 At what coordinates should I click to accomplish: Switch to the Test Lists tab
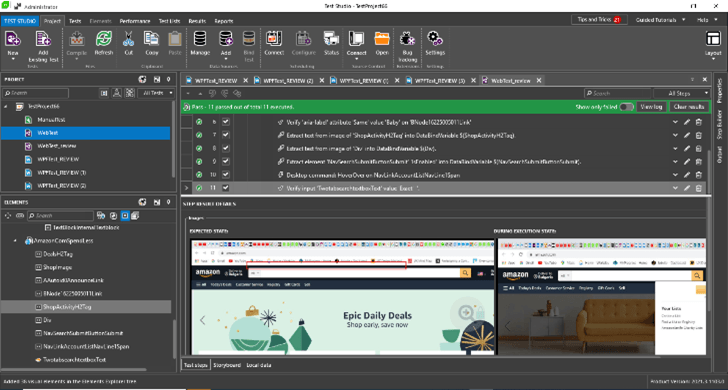(169, 21)
